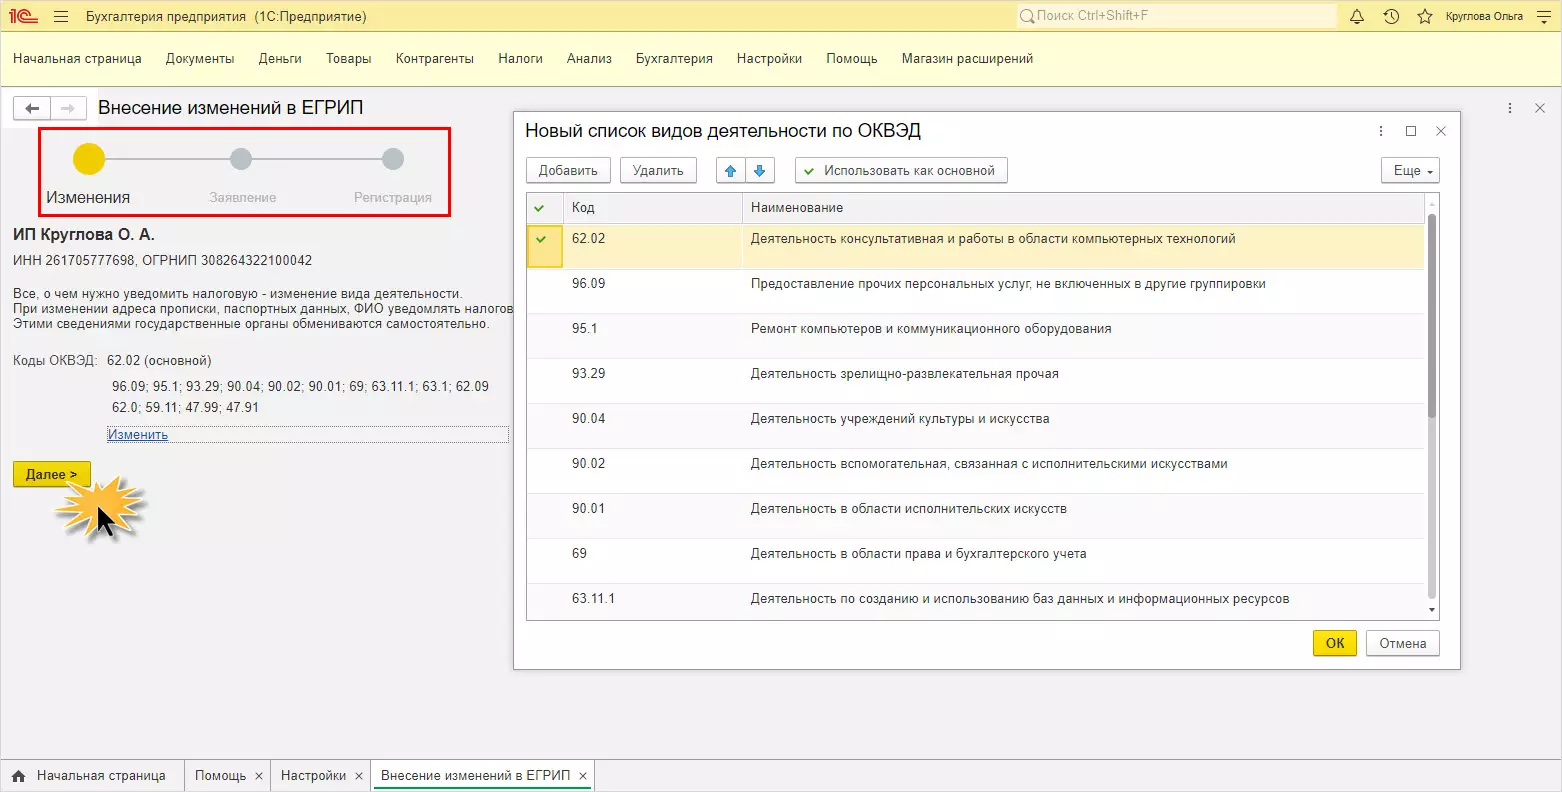This screenshot has height=792, width=1562.
Task: Click the back navigation arrow
Action: (x=32, y=108)
